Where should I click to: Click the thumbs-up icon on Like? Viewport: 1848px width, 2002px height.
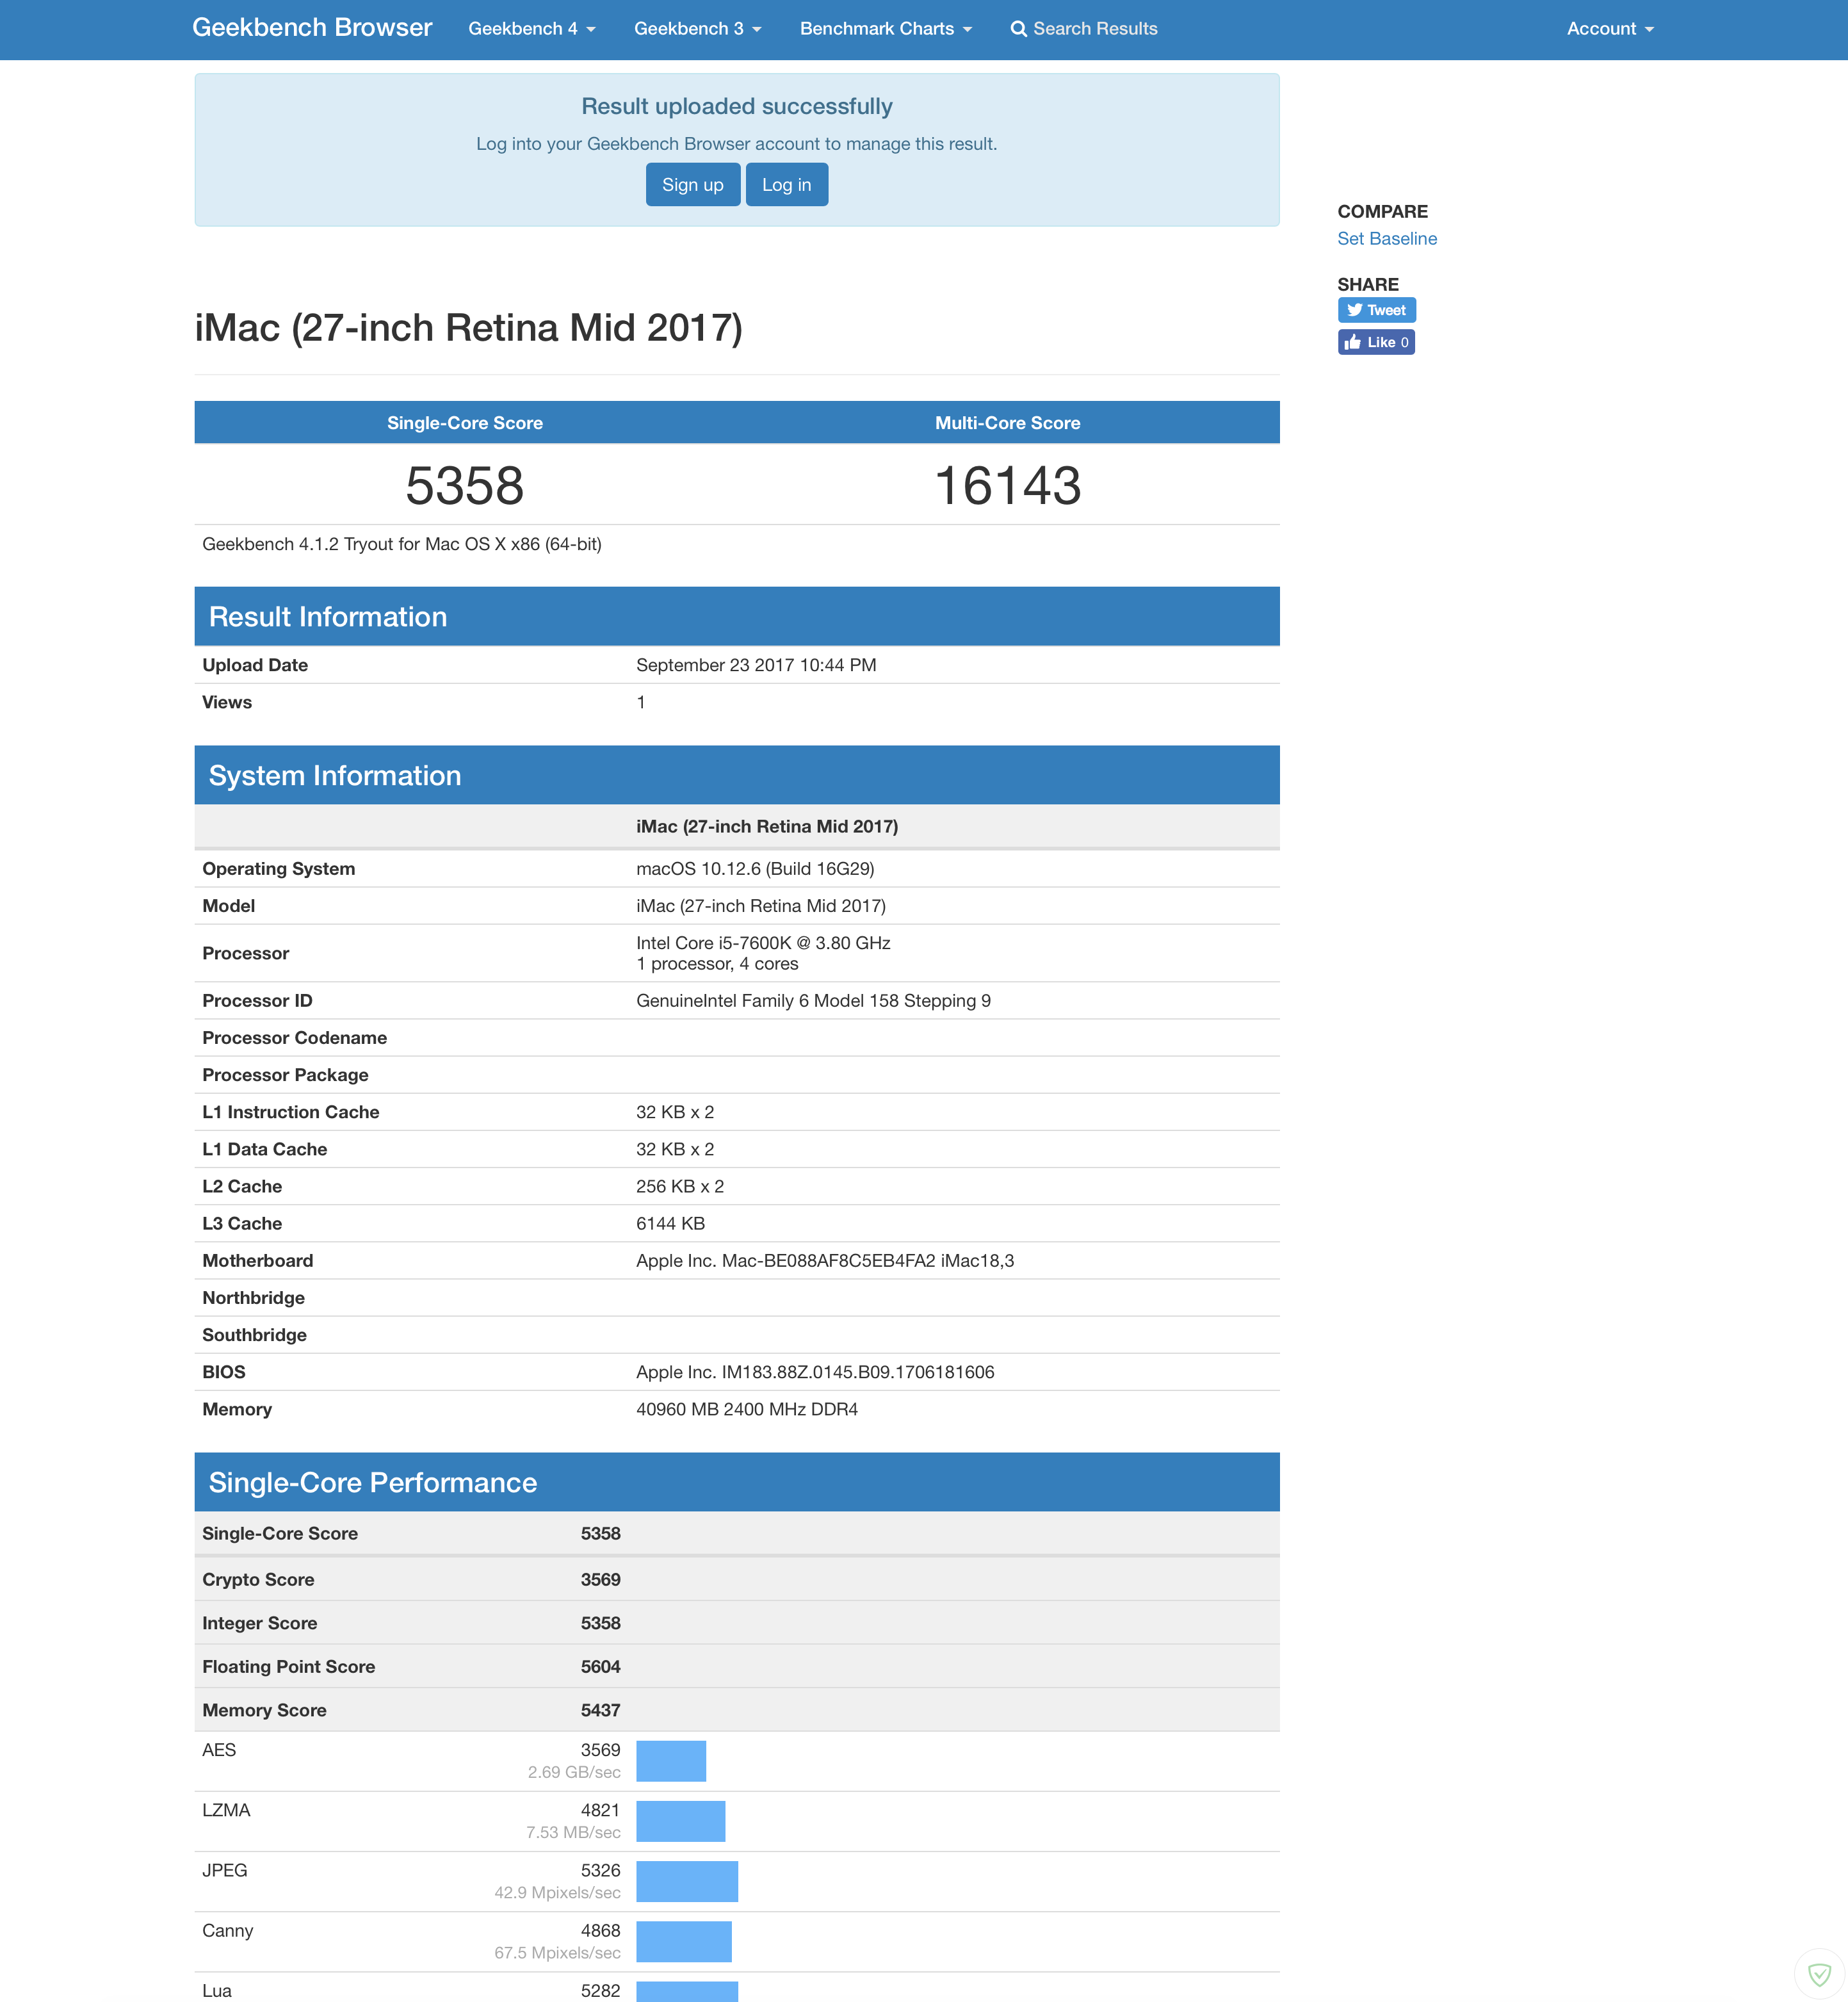pos(1353,342)
